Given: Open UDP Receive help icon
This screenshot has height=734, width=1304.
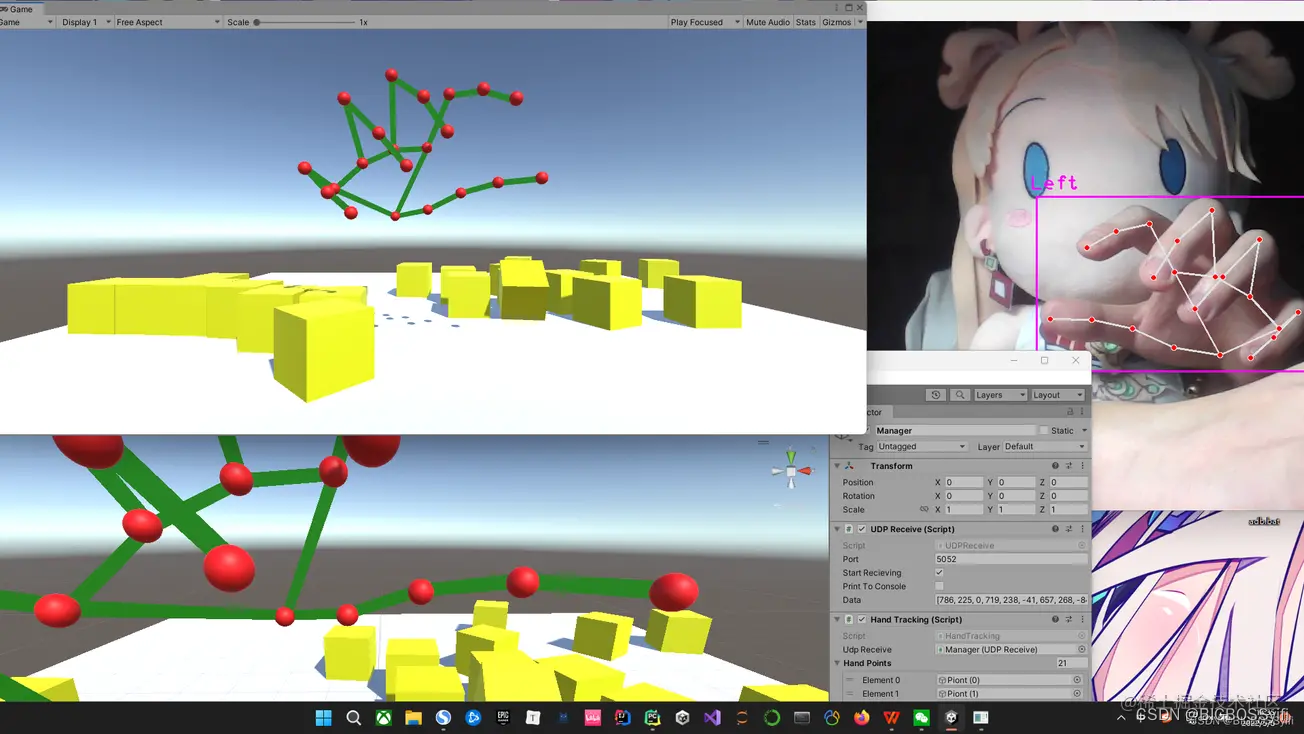Looking at the screenshot, I should (1055, 529).
